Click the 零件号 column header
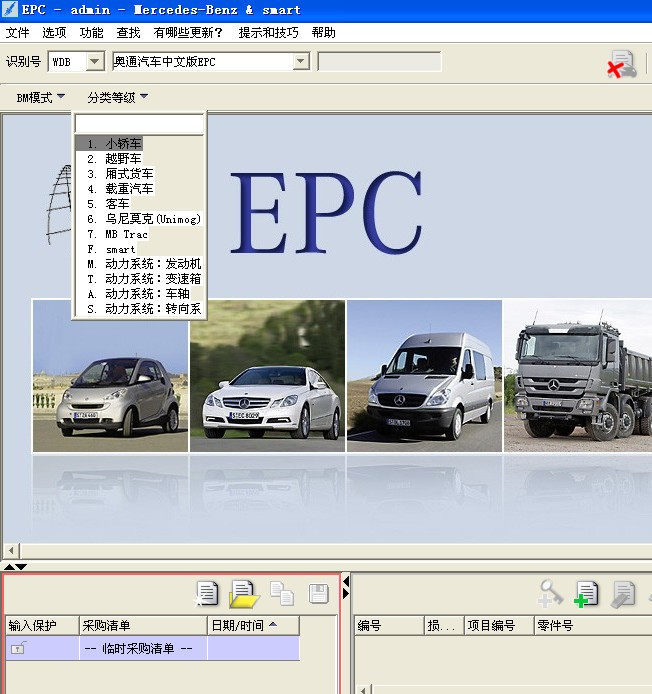652x694 pixels. click(593, 625)
